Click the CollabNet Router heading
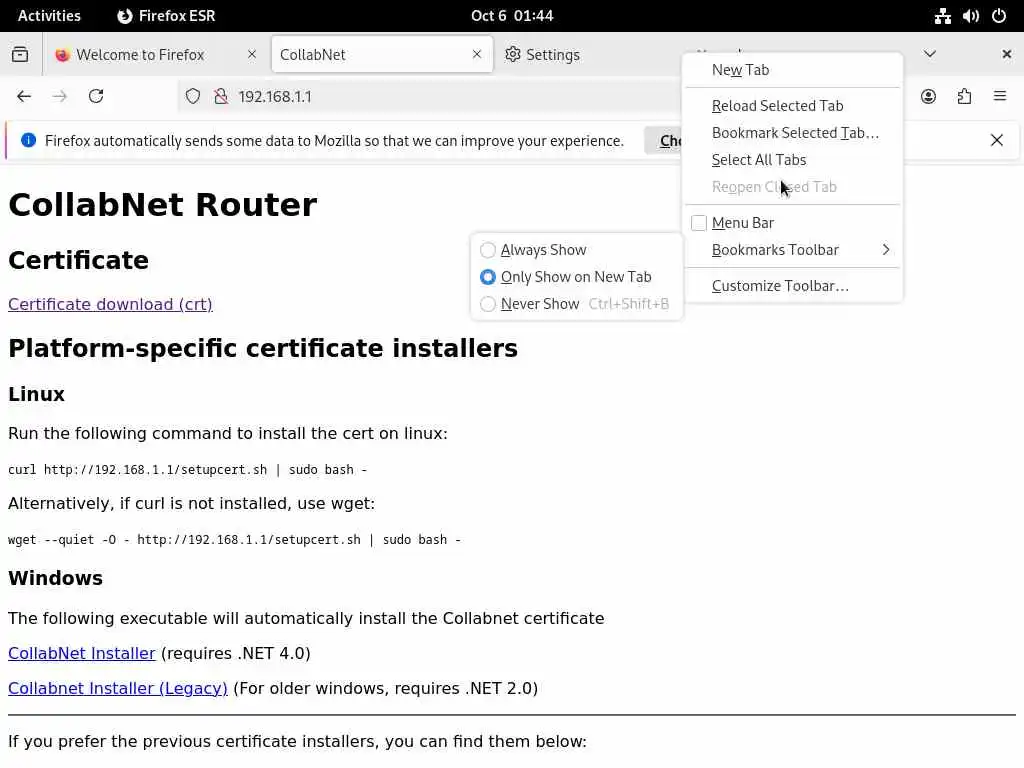 163,204
